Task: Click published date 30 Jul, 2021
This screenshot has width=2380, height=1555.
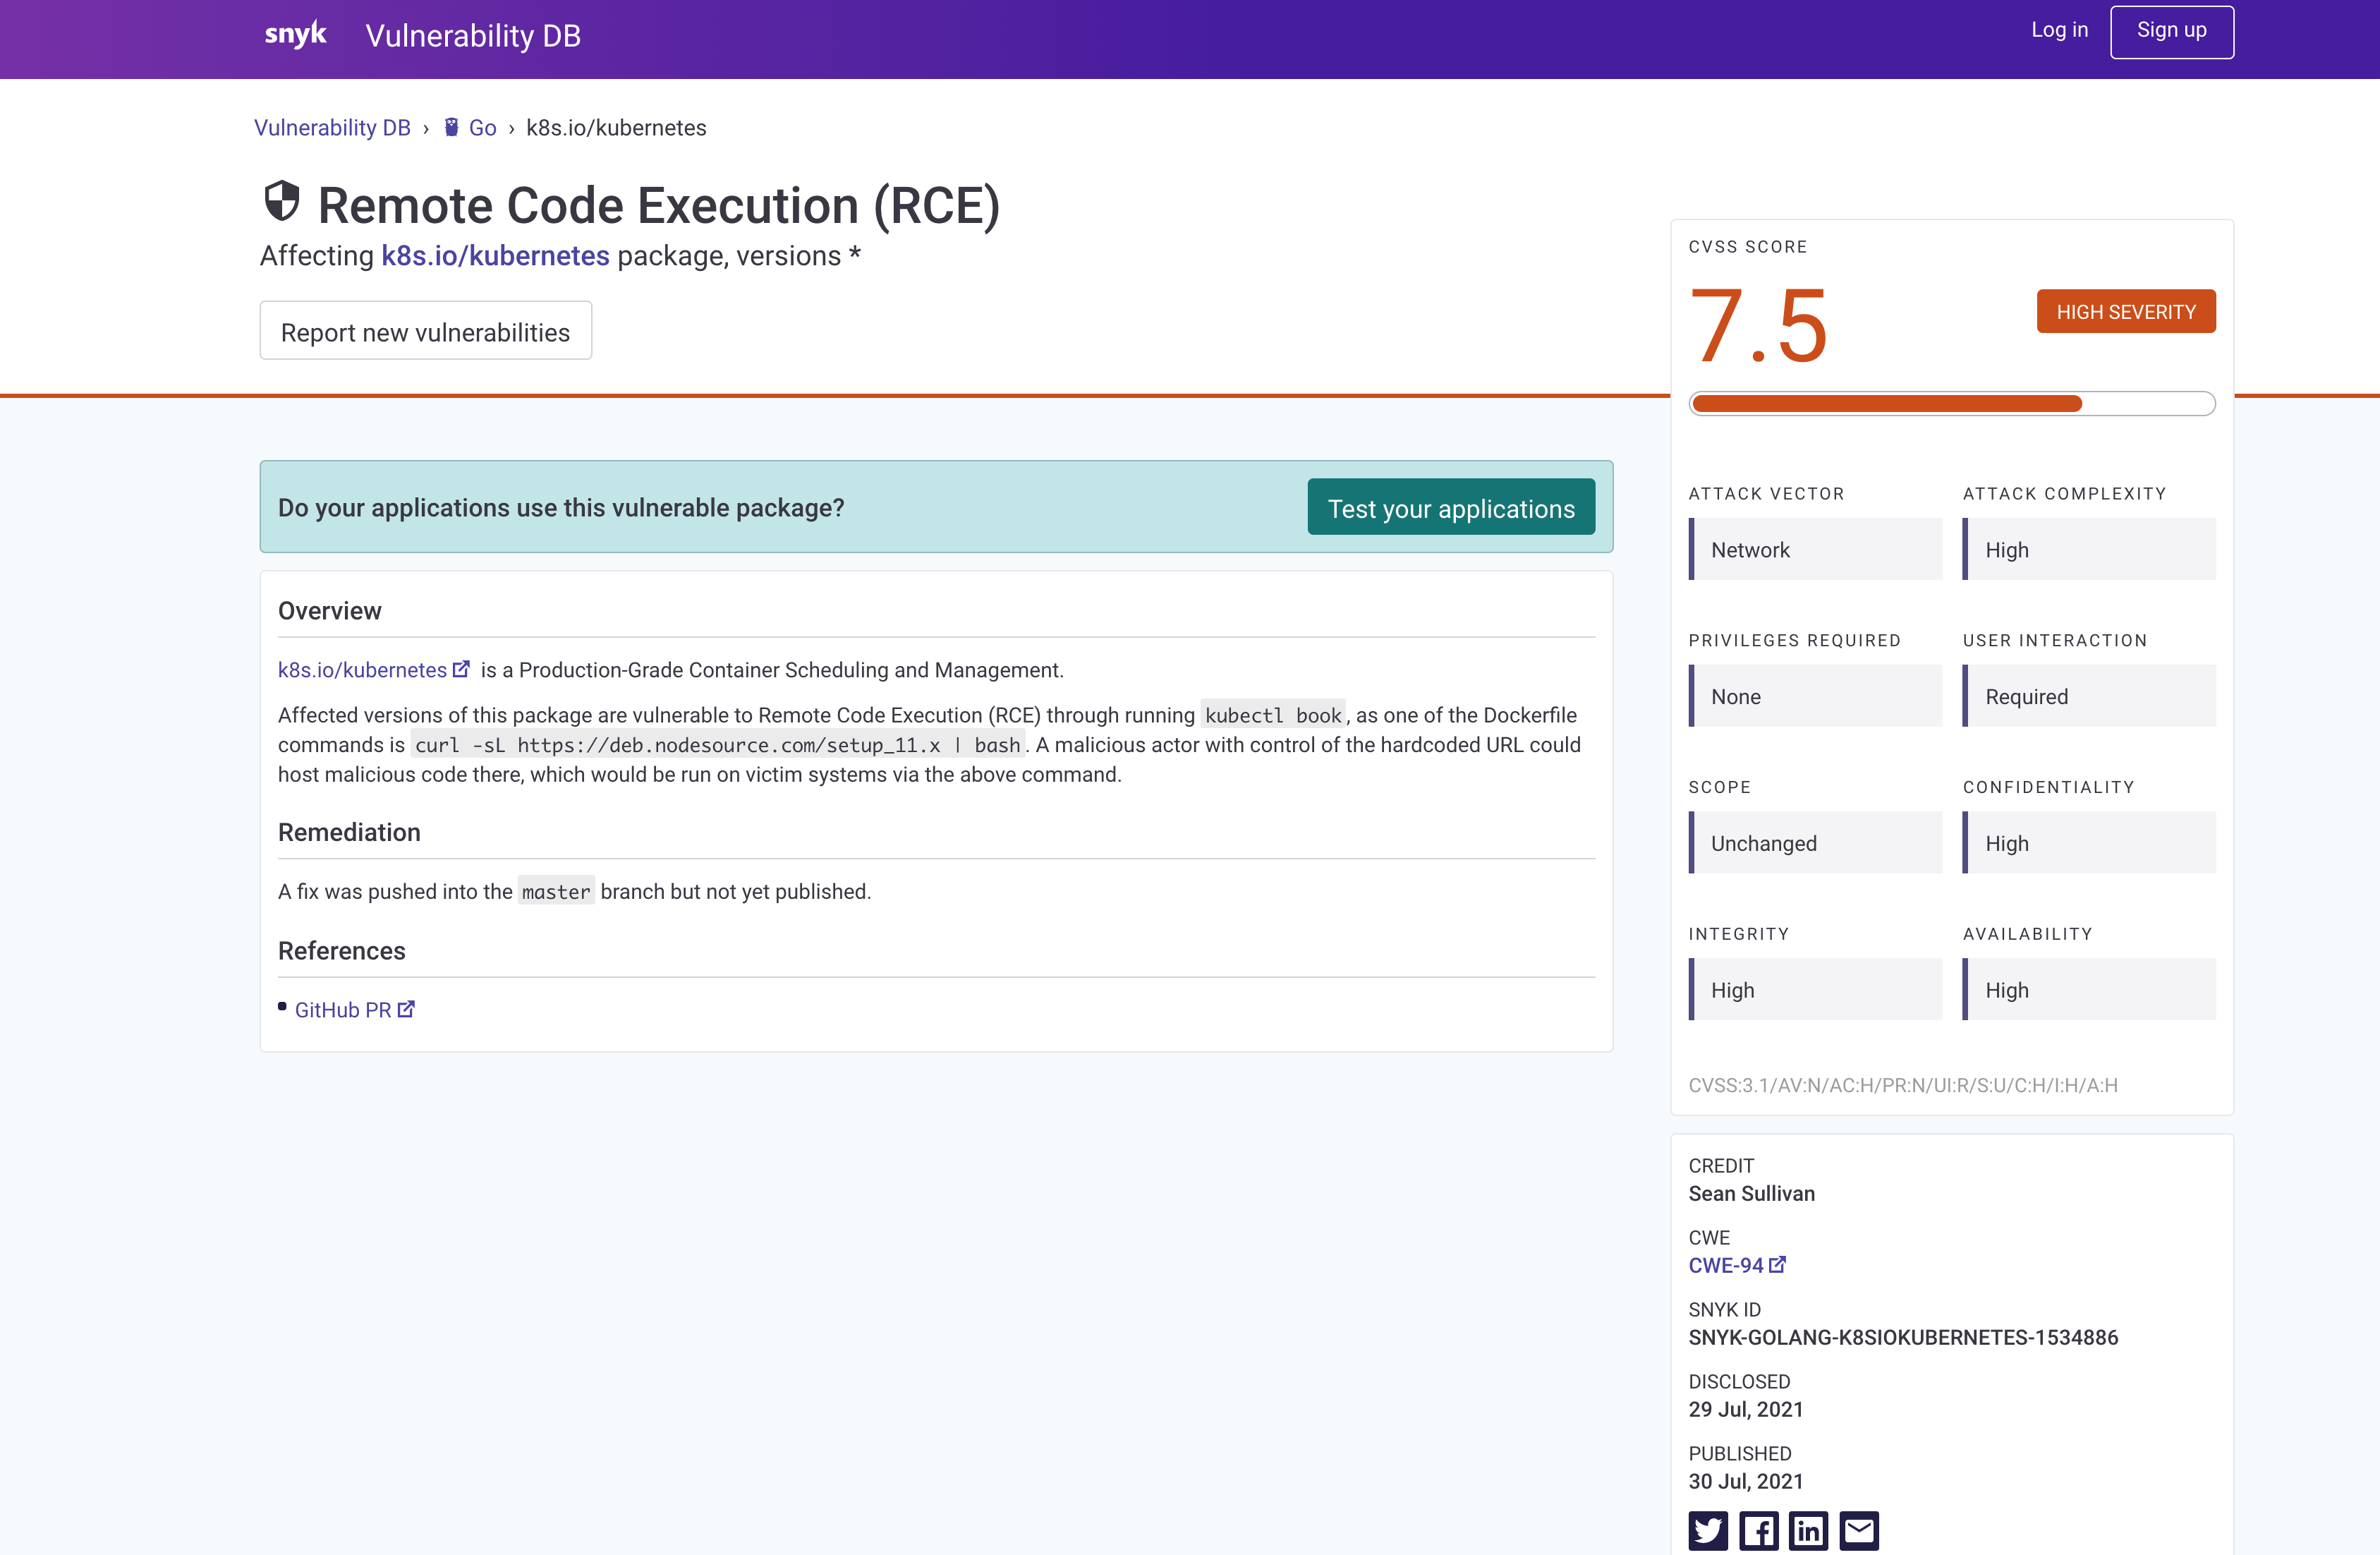Action: [1746, 1481]
